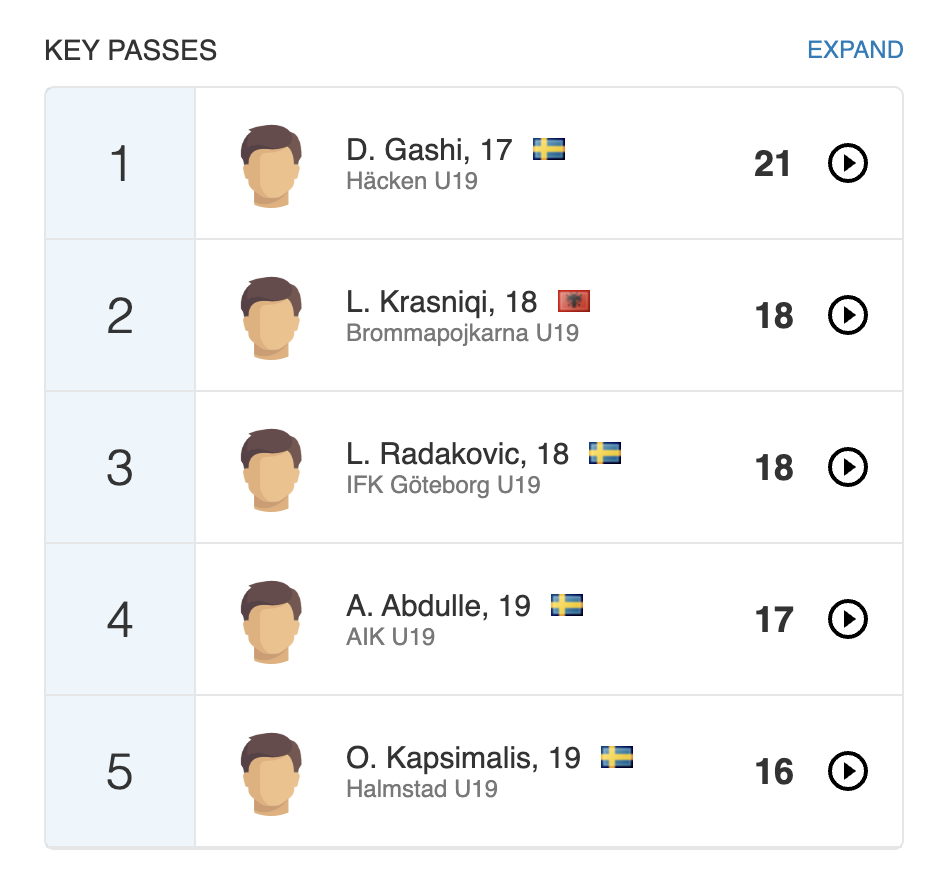
Task: Click L. Radakovic's avatar icon
Action: point(271,469)
